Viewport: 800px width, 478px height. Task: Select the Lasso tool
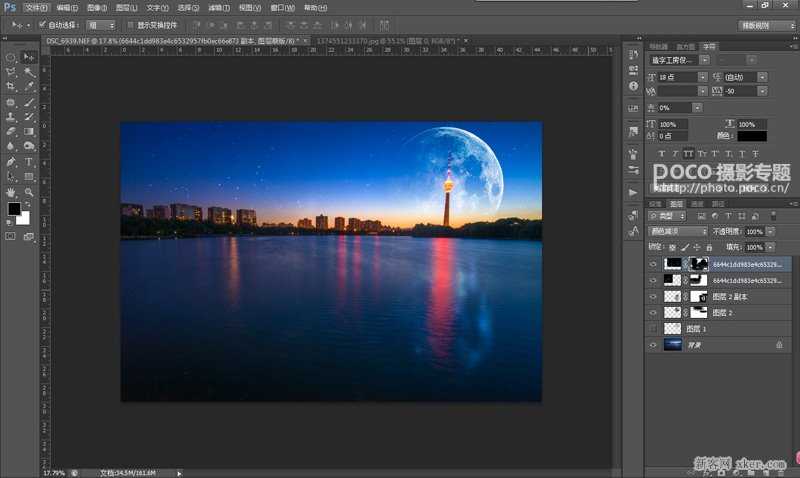pos(11,72)
